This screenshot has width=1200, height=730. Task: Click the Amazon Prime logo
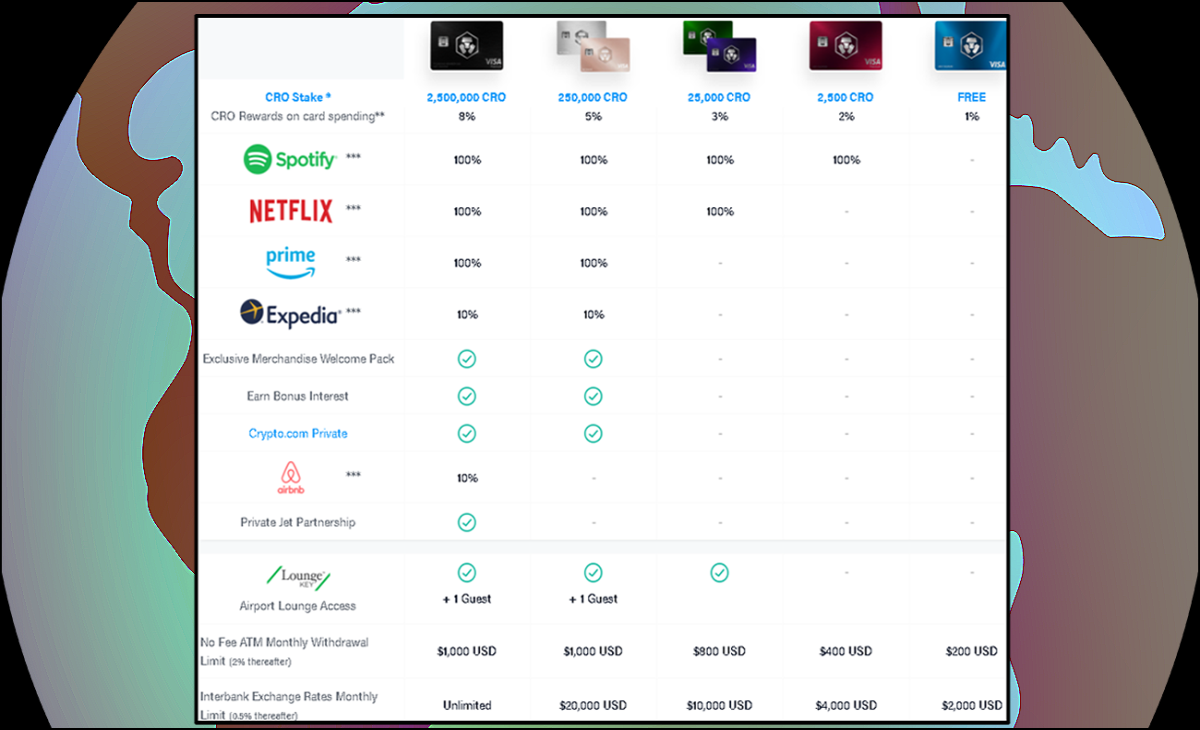point(291,262)
